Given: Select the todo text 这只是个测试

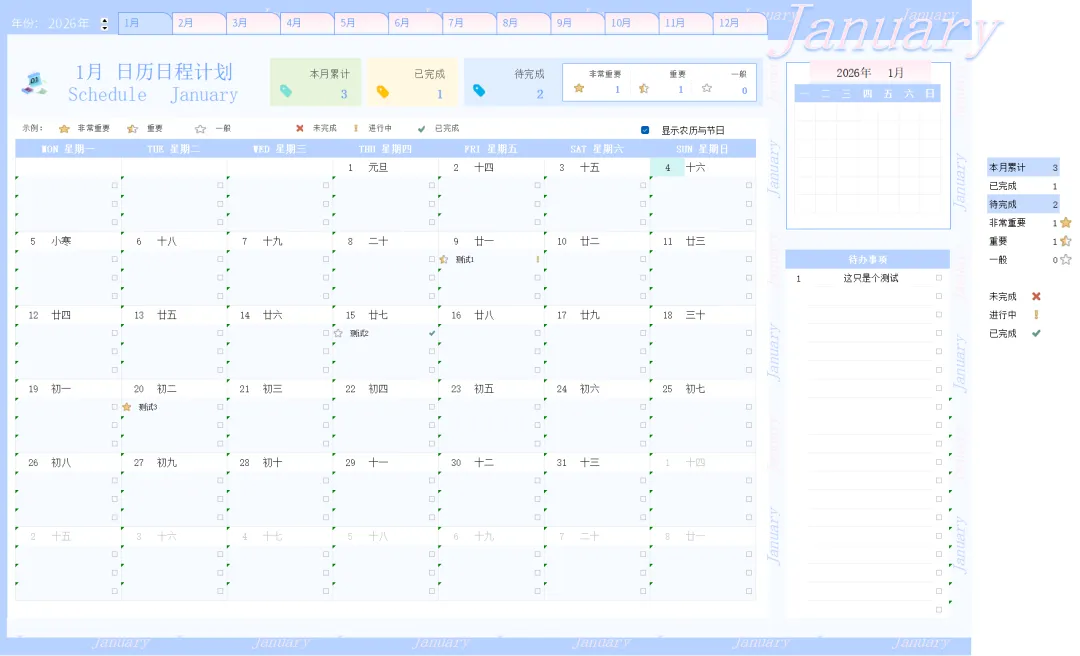Looking at the screenshot, I should coord(871,278).
